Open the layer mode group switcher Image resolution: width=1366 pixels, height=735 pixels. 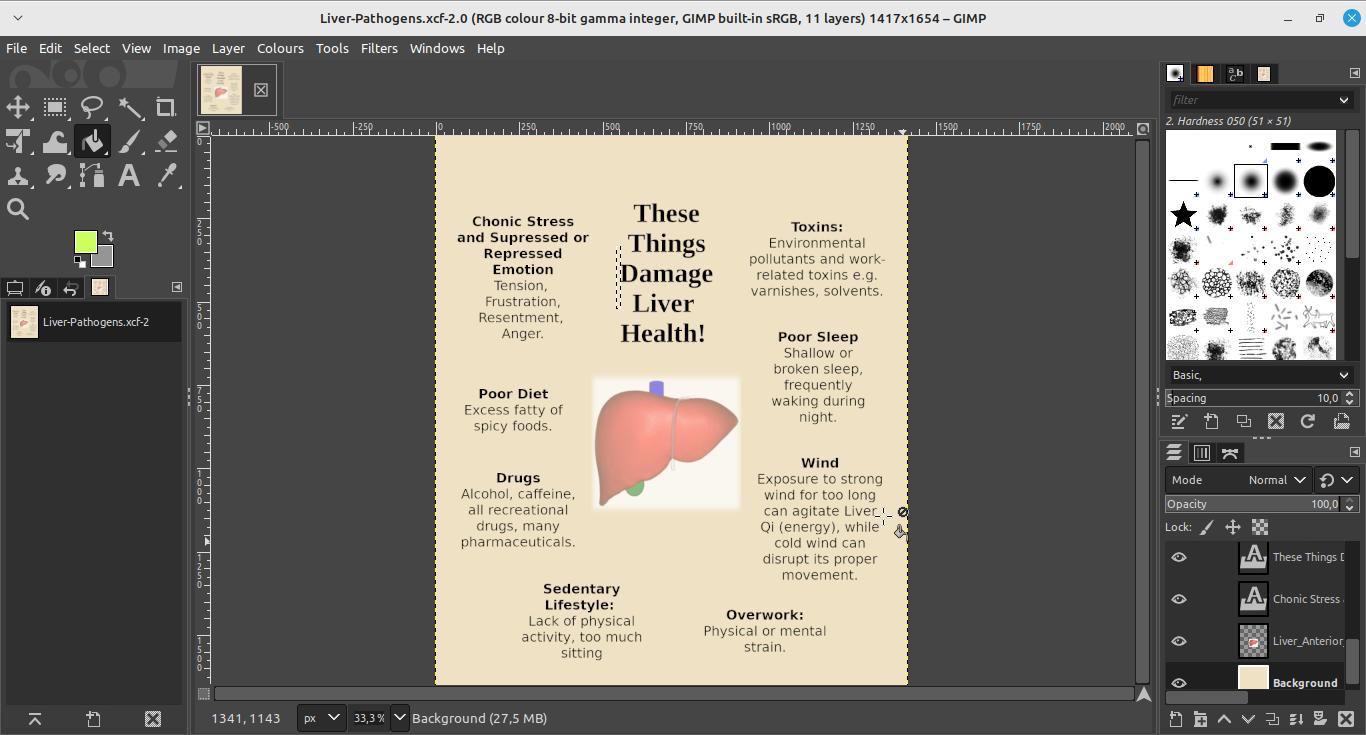(1336, 480)
